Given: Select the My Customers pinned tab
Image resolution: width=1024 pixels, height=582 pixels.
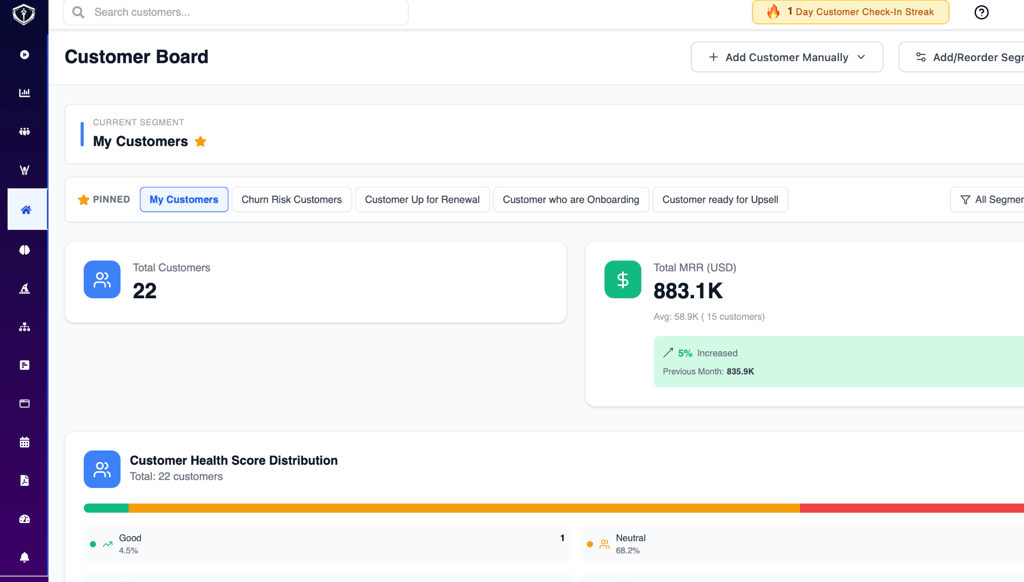Looking at the screenshot, I should (x=184, y=199).
